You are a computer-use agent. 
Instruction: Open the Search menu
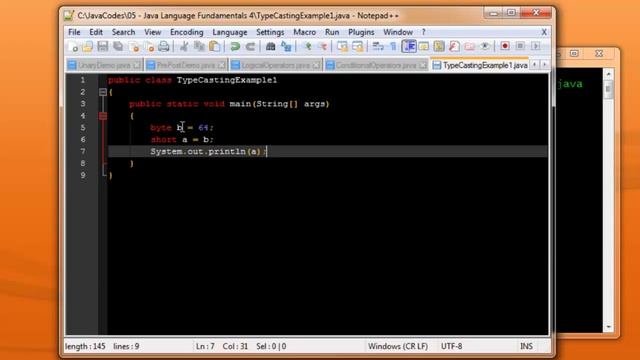pos(123,32)
